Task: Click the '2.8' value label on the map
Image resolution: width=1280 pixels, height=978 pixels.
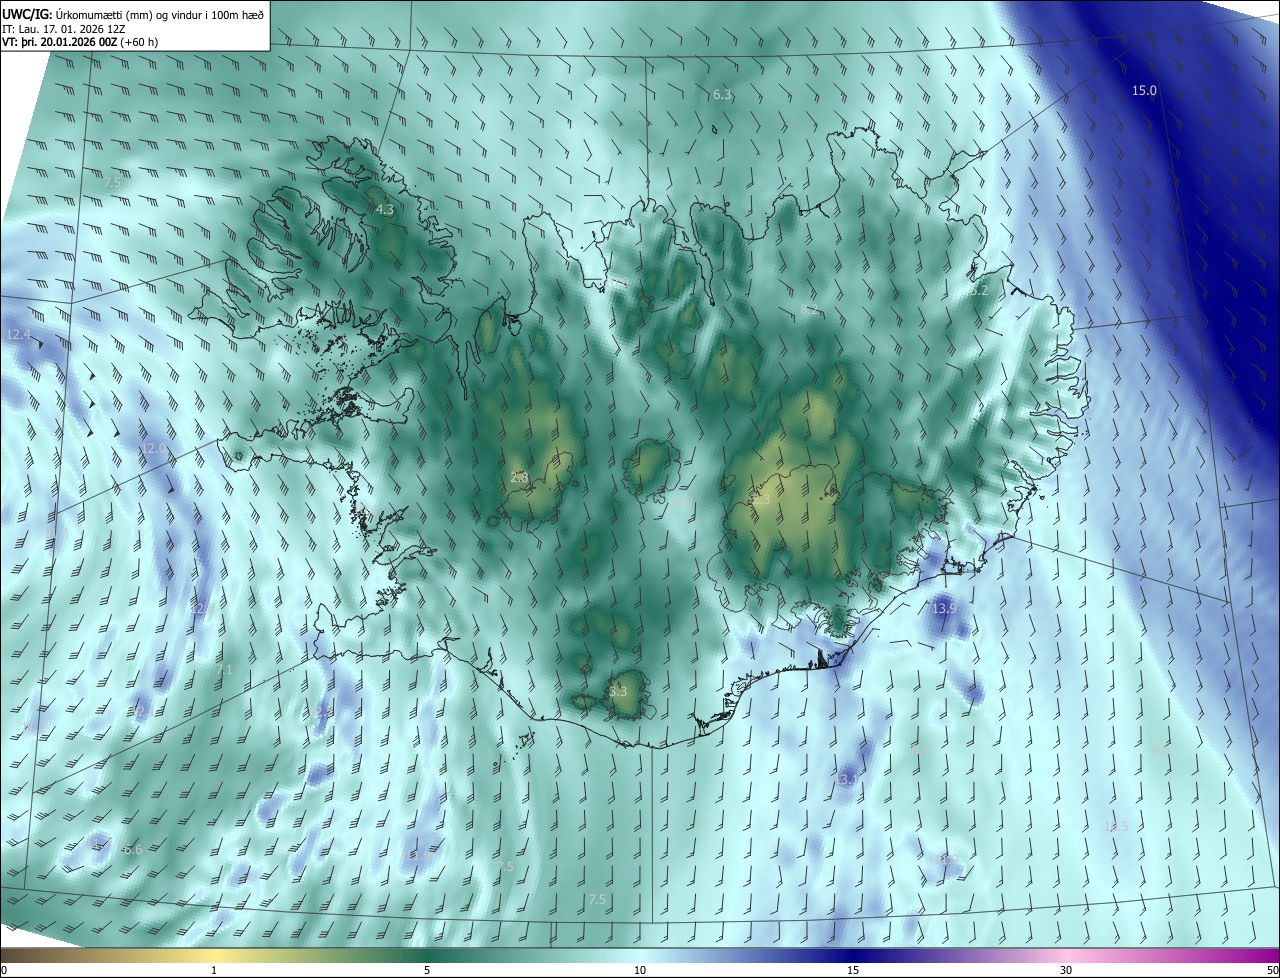Action: pyautogui.click(x=519, y=478)
